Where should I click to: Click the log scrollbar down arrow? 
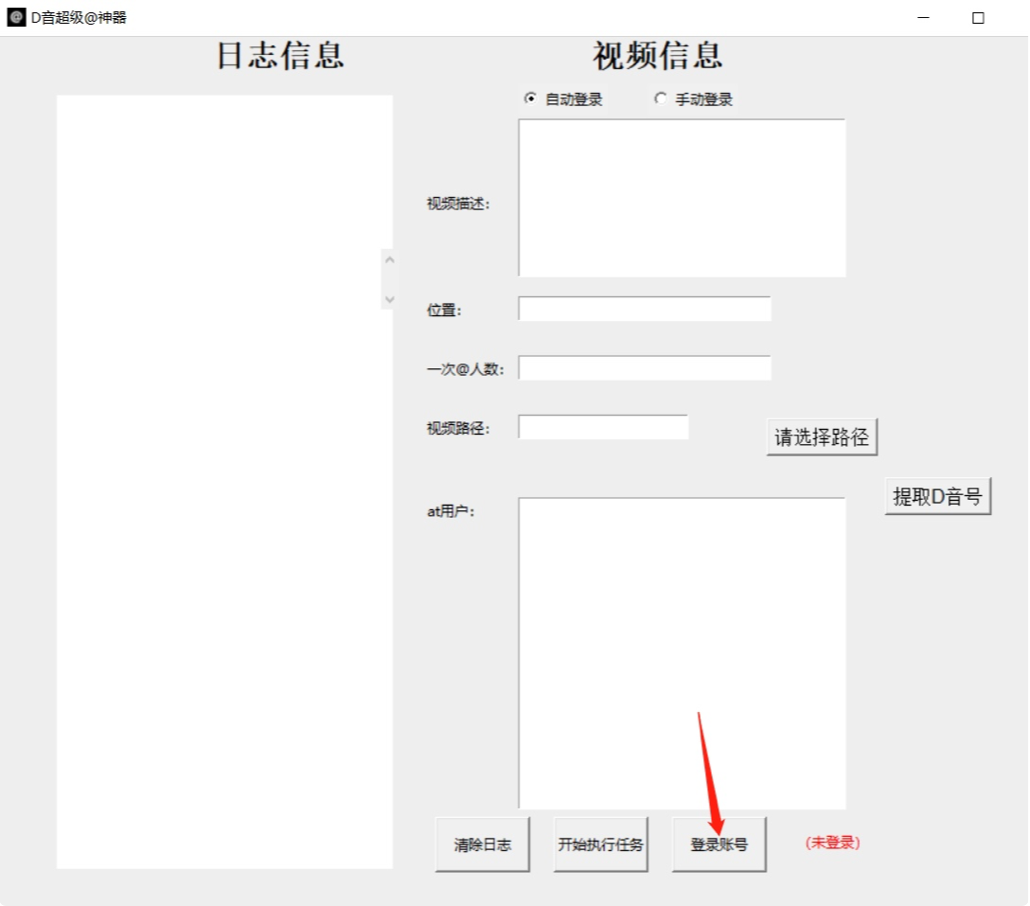390,300
